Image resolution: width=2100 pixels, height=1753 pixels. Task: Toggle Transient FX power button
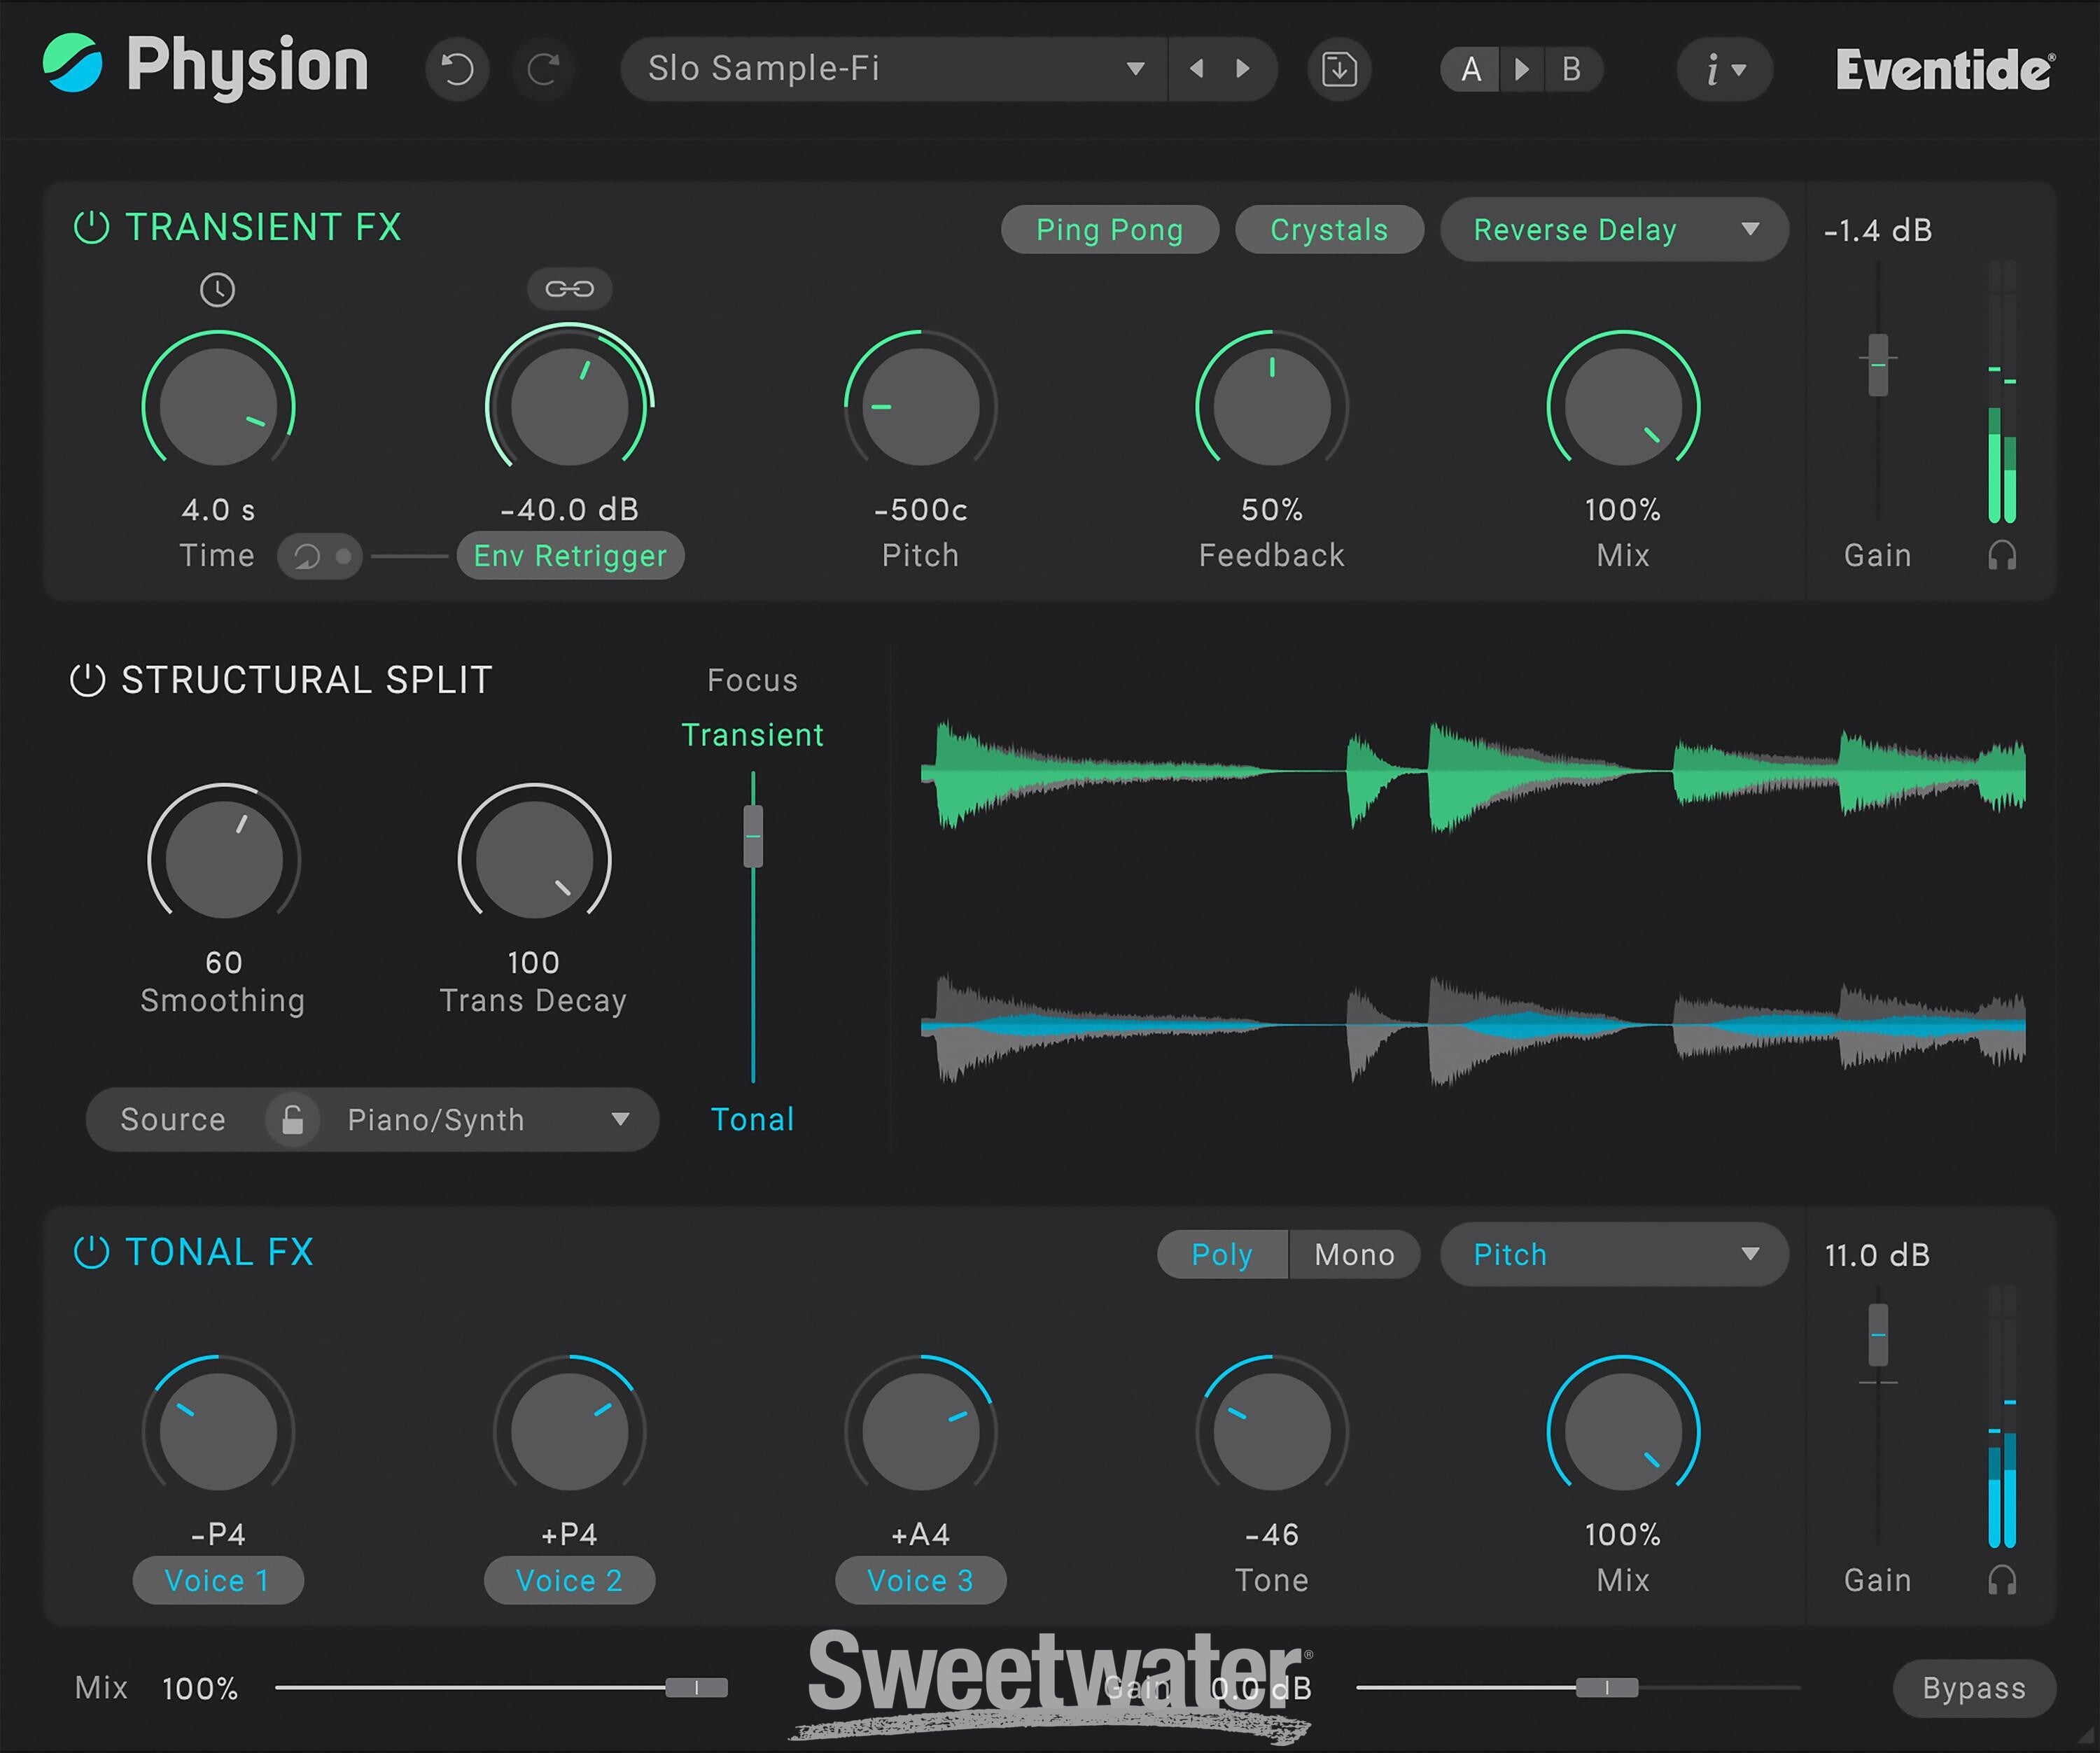click(x=91, y=227)
